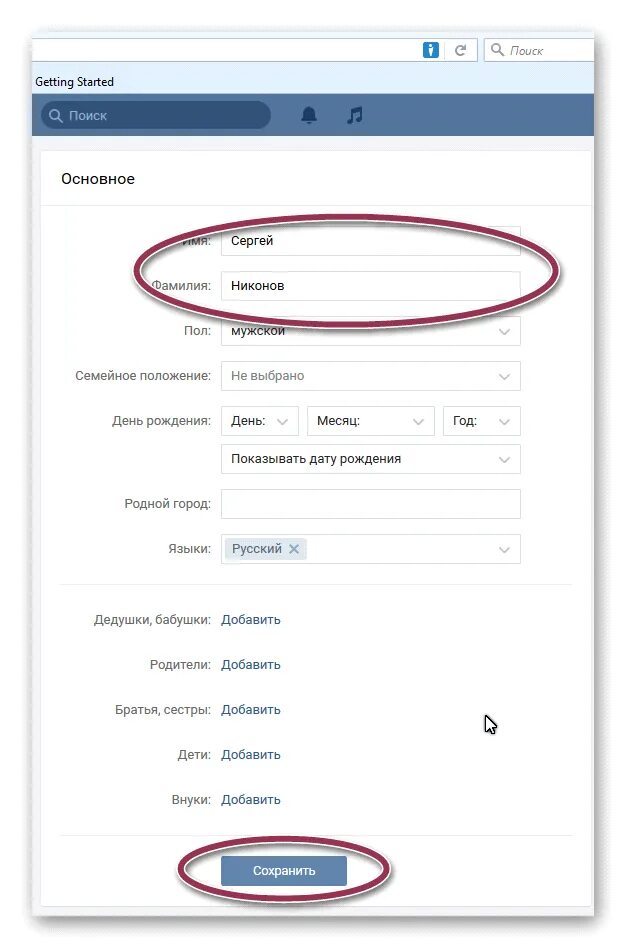Click the blue icon beside reload button
Image resolution: width=626 pixels, height=948 pixels.
[x=431, y=50]
